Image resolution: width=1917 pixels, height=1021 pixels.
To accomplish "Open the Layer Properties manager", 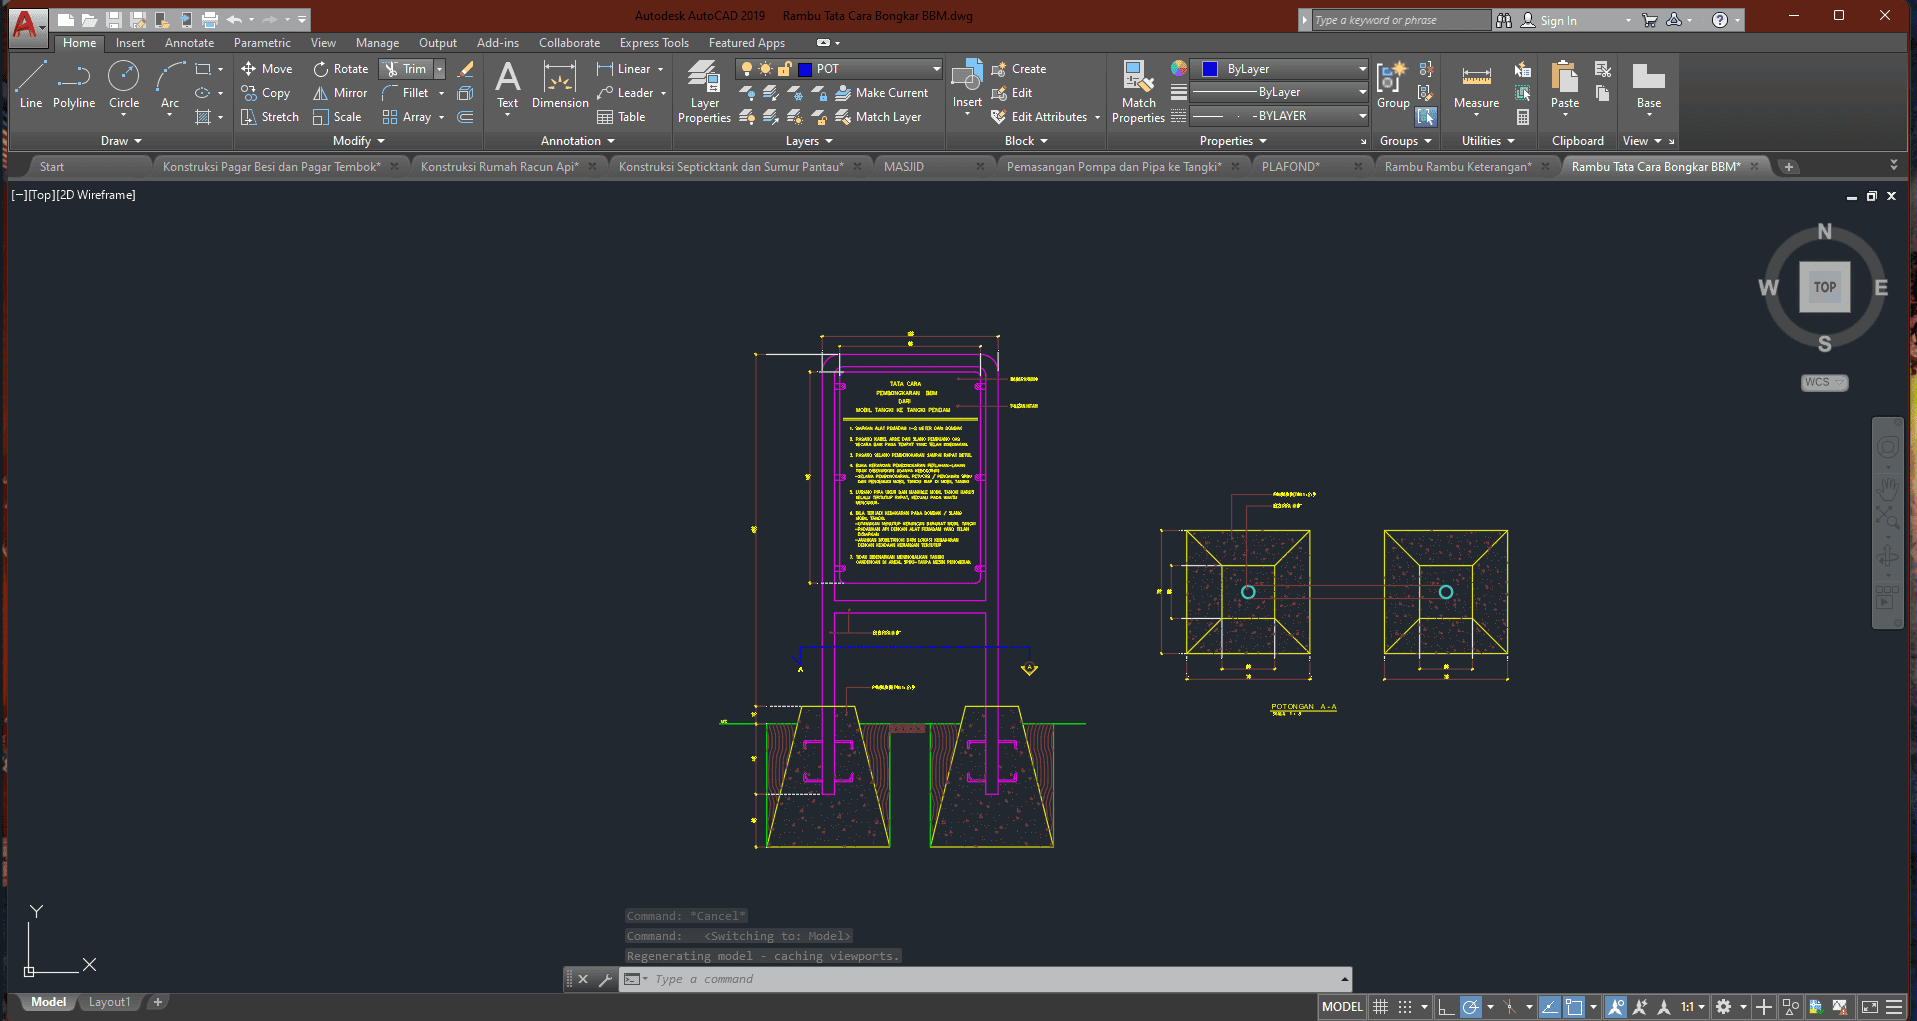I will point(704,91).
